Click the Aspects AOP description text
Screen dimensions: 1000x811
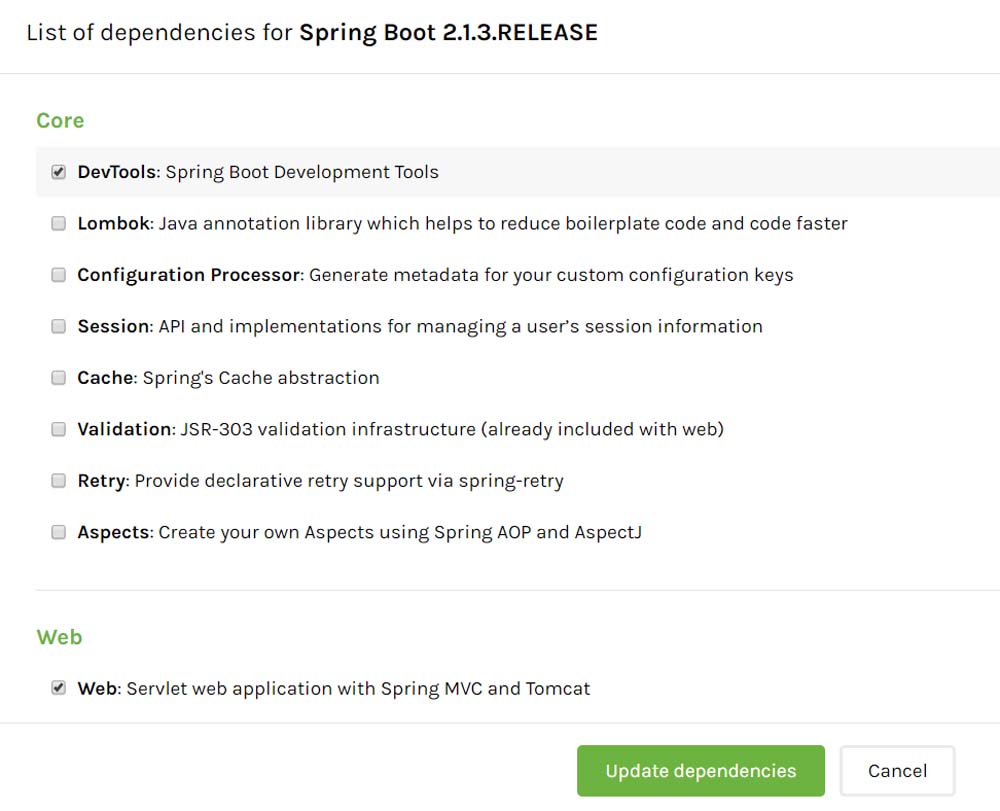point(400,532)
